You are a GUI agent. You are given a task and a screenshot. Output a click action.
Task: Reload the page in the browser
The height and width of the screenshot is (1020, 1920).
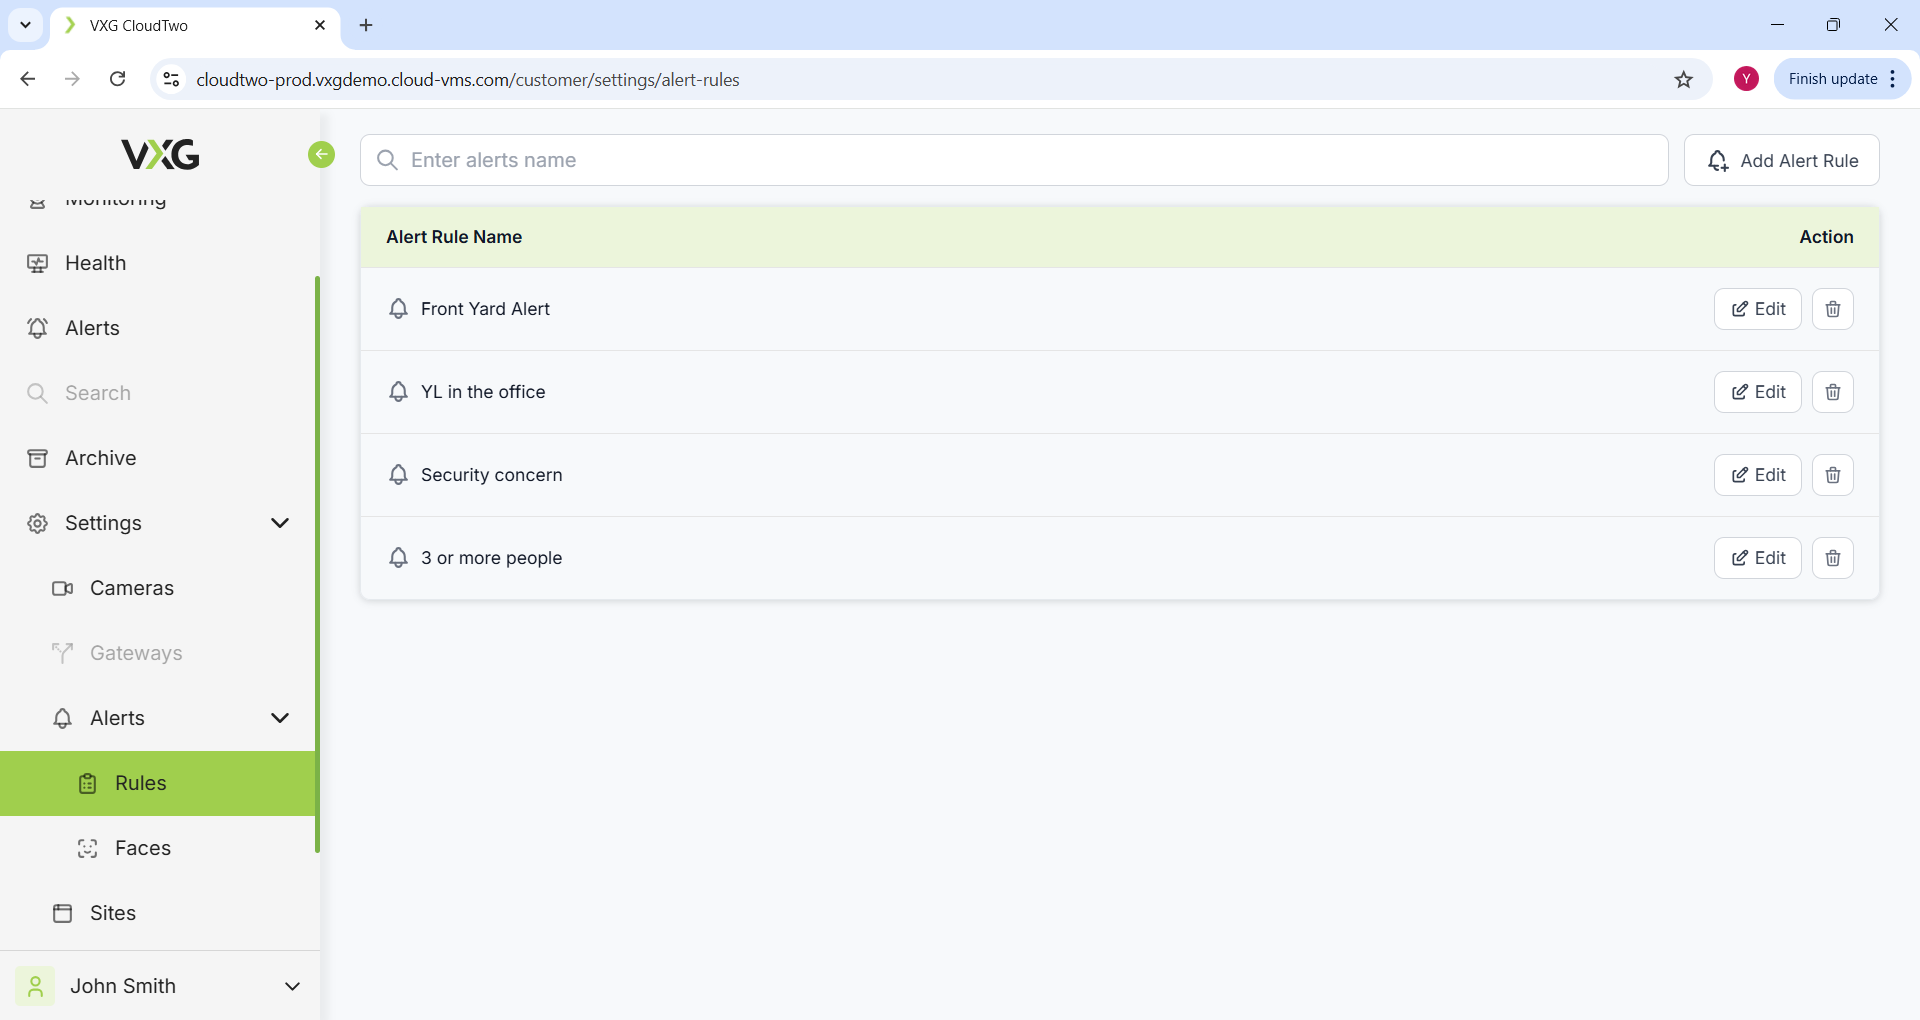[x=118, y=79]
